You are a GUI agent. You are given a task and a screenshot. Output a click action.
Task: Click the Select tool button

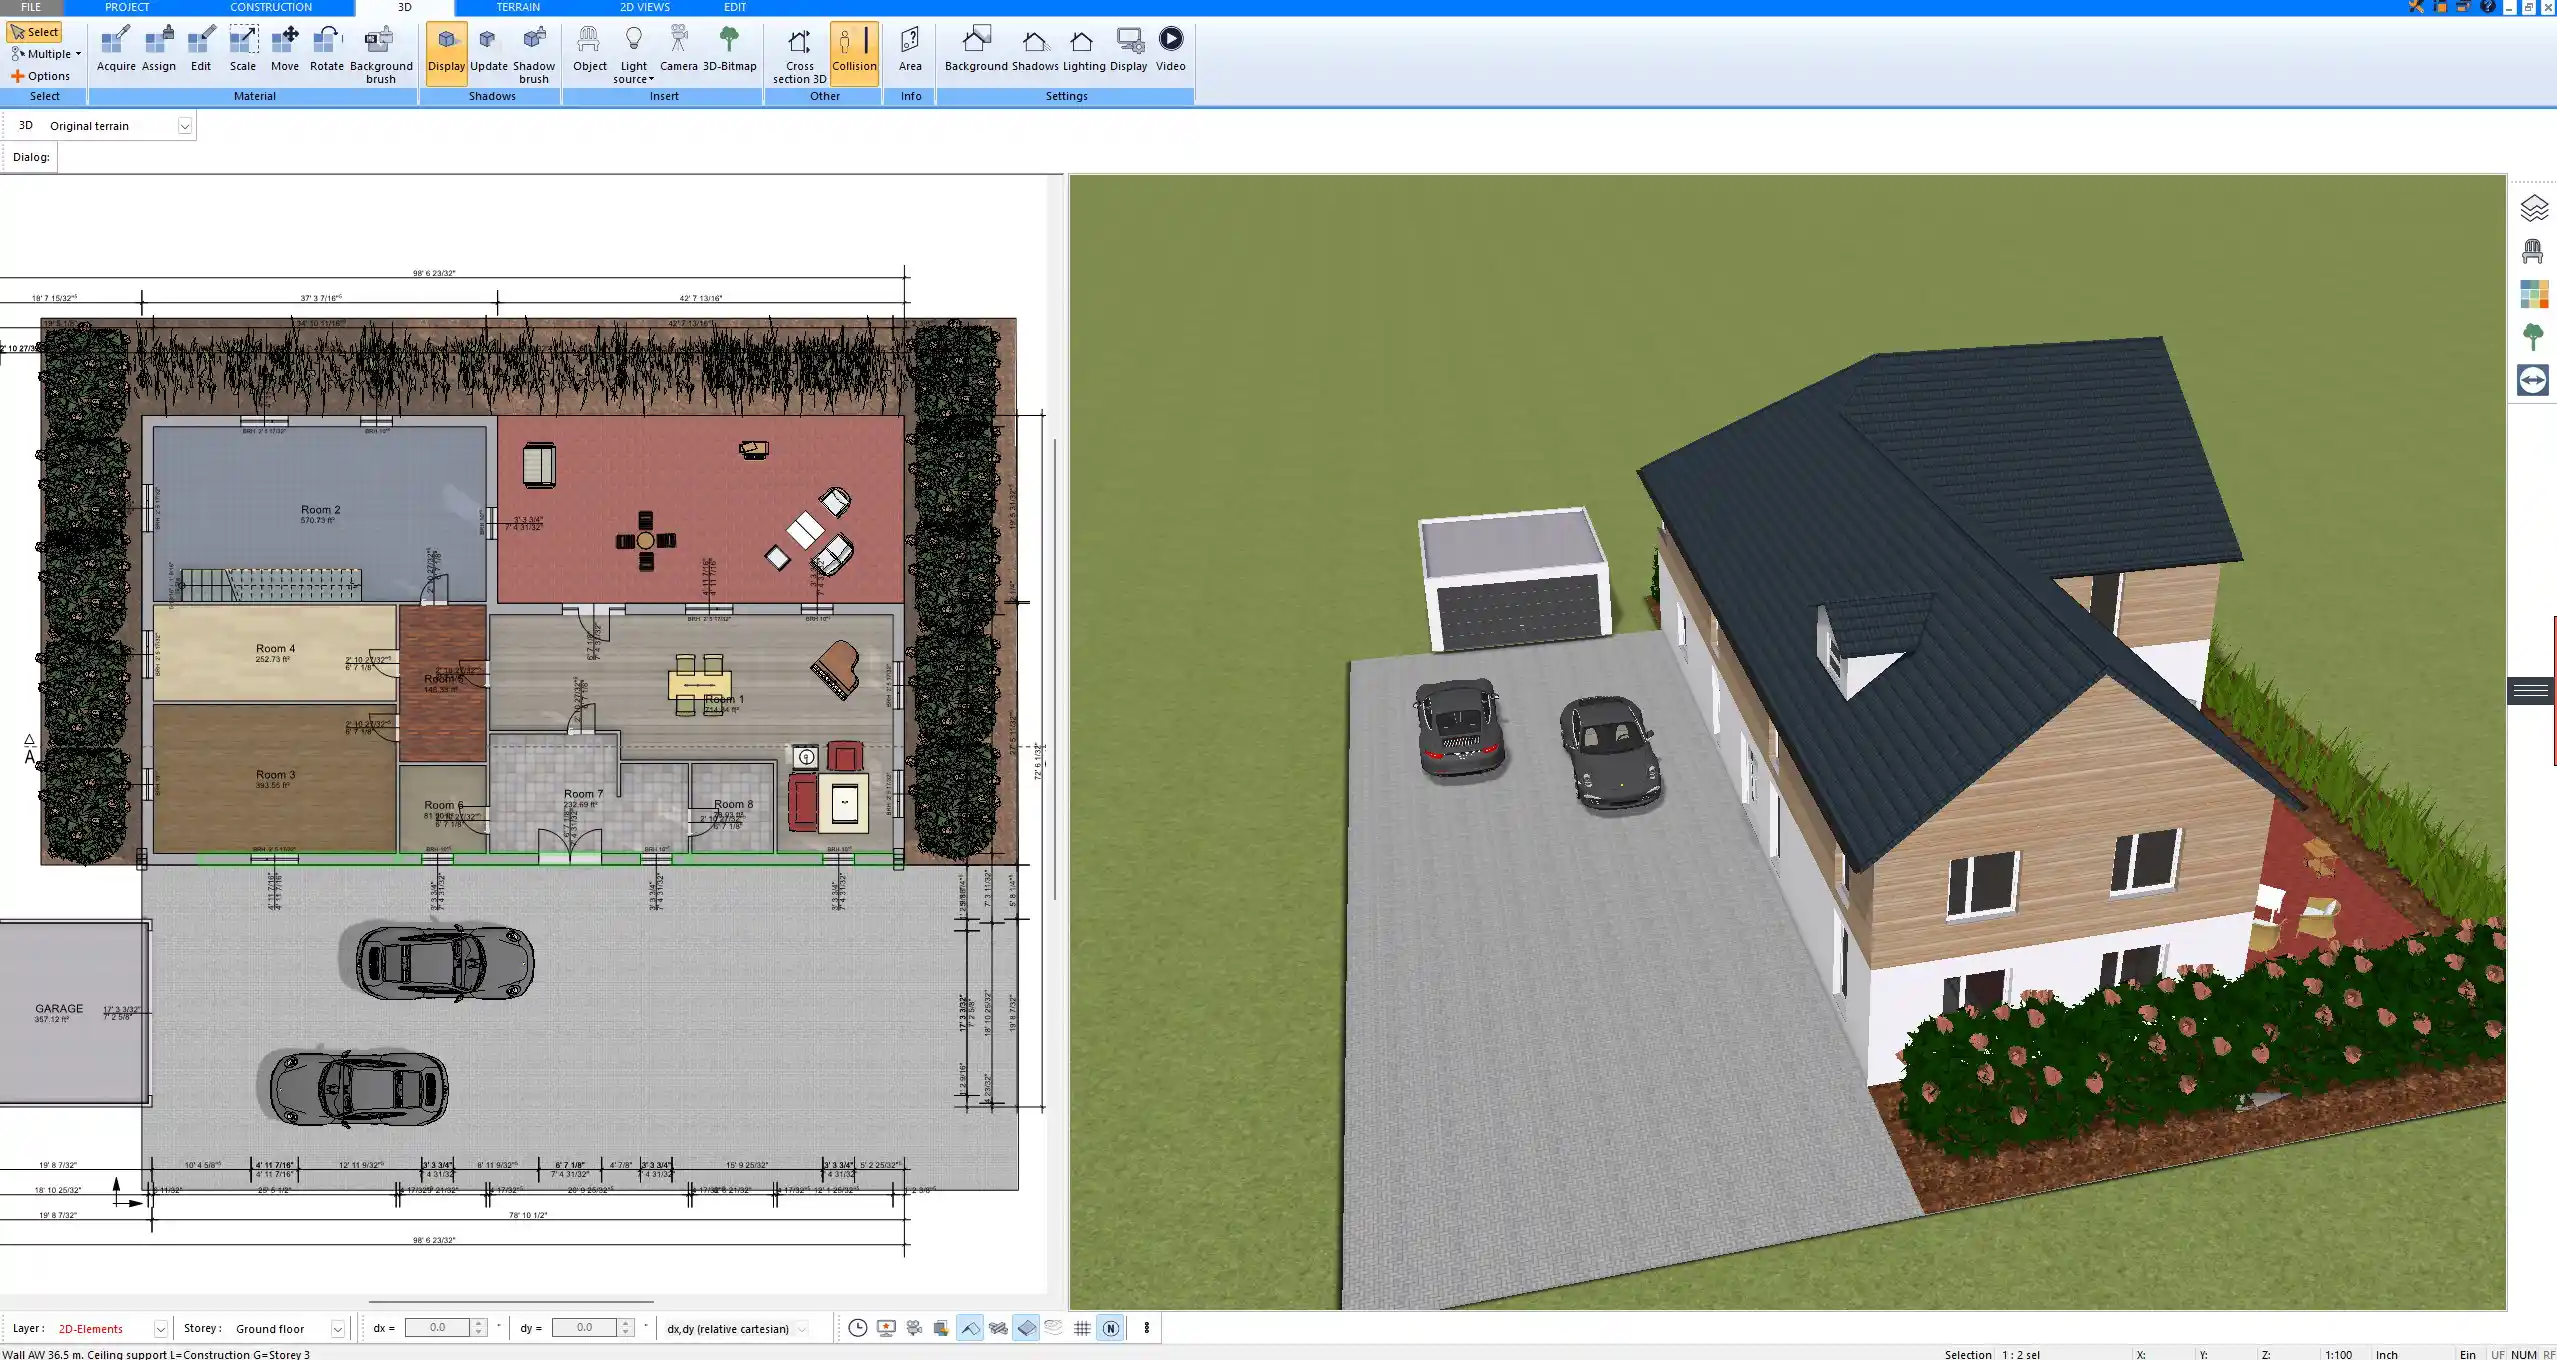[35, 32]
